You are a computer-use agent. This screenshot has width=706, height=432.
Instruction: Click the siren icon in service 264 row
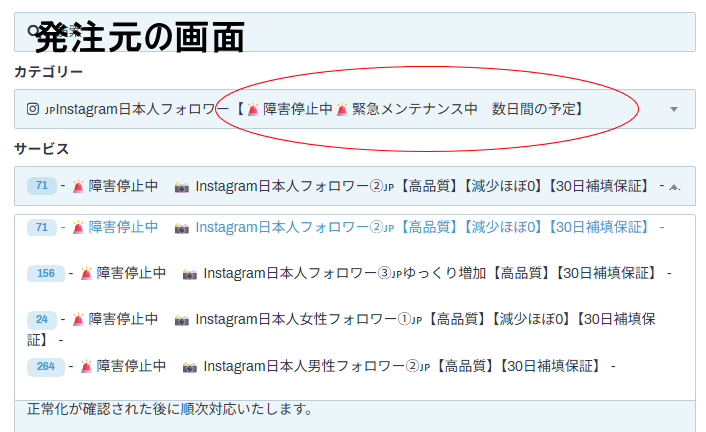tap(86, 366)
